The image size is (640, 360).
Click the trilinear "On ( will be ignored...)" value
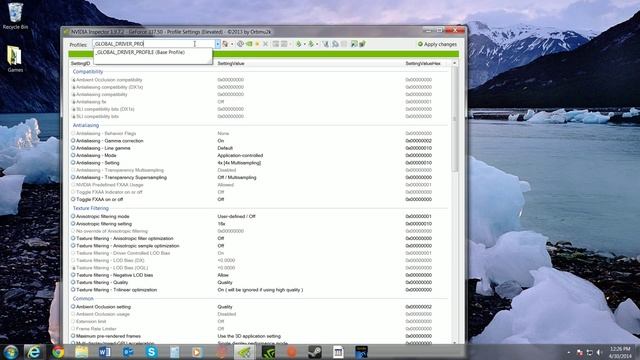(260, 290)
